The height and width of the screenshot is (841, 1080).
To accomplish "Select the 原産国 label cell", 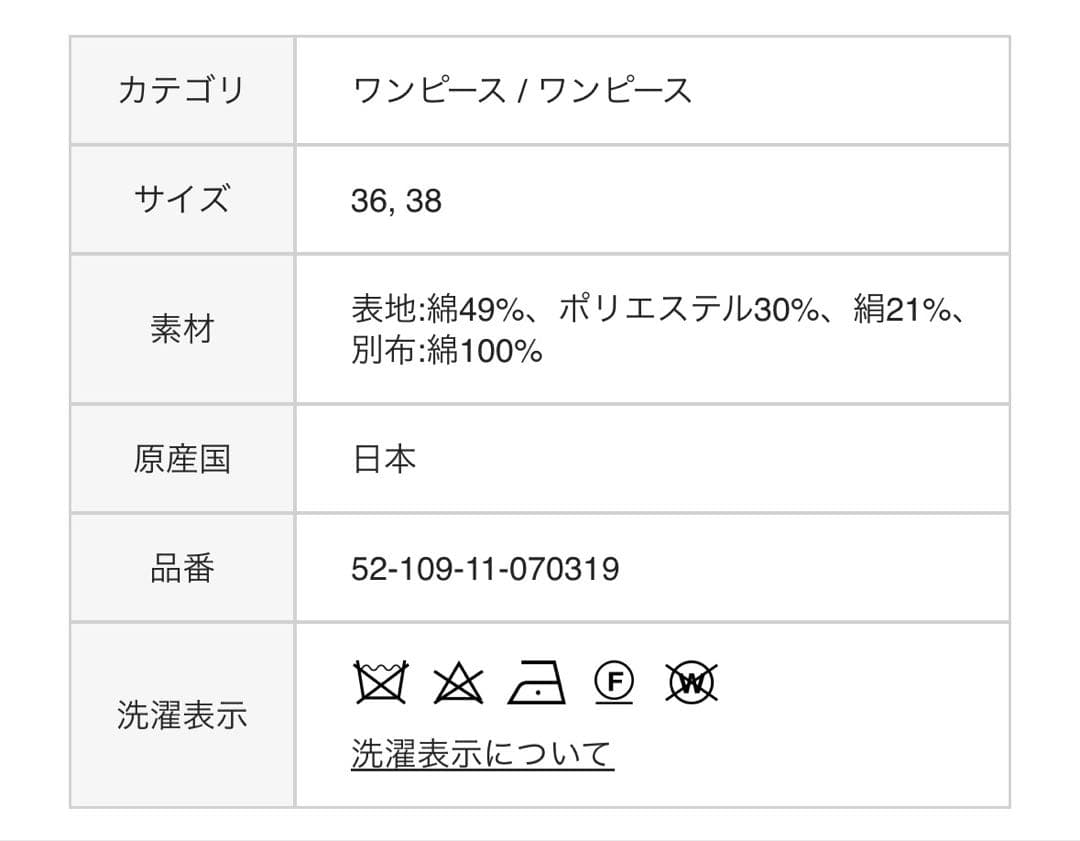I will click(x=180, y=459).
